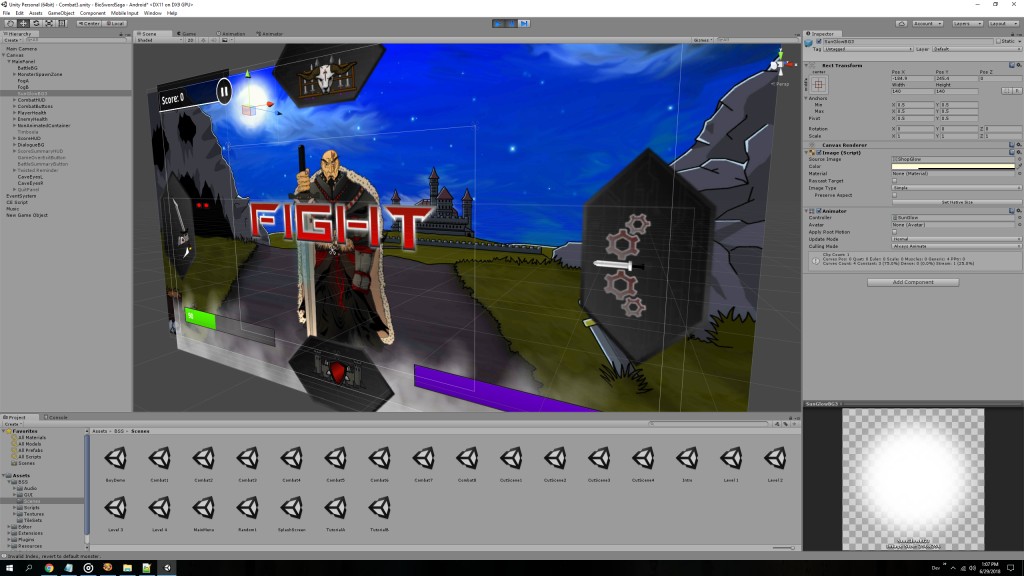This screenshot has height=576, width=1024.
Task: Click the cloud services icon
Action: pyautogui.click(x=903, y=22)
